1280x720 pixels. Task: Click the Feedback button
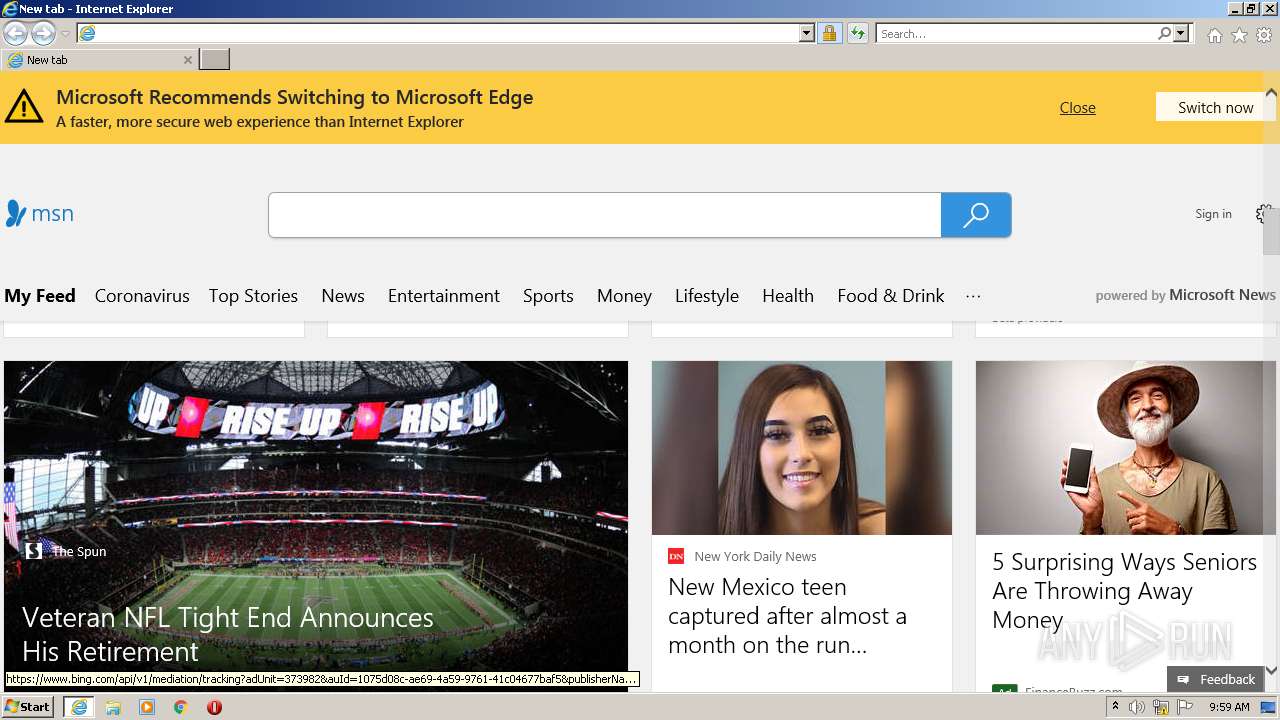click(1216, 679)
